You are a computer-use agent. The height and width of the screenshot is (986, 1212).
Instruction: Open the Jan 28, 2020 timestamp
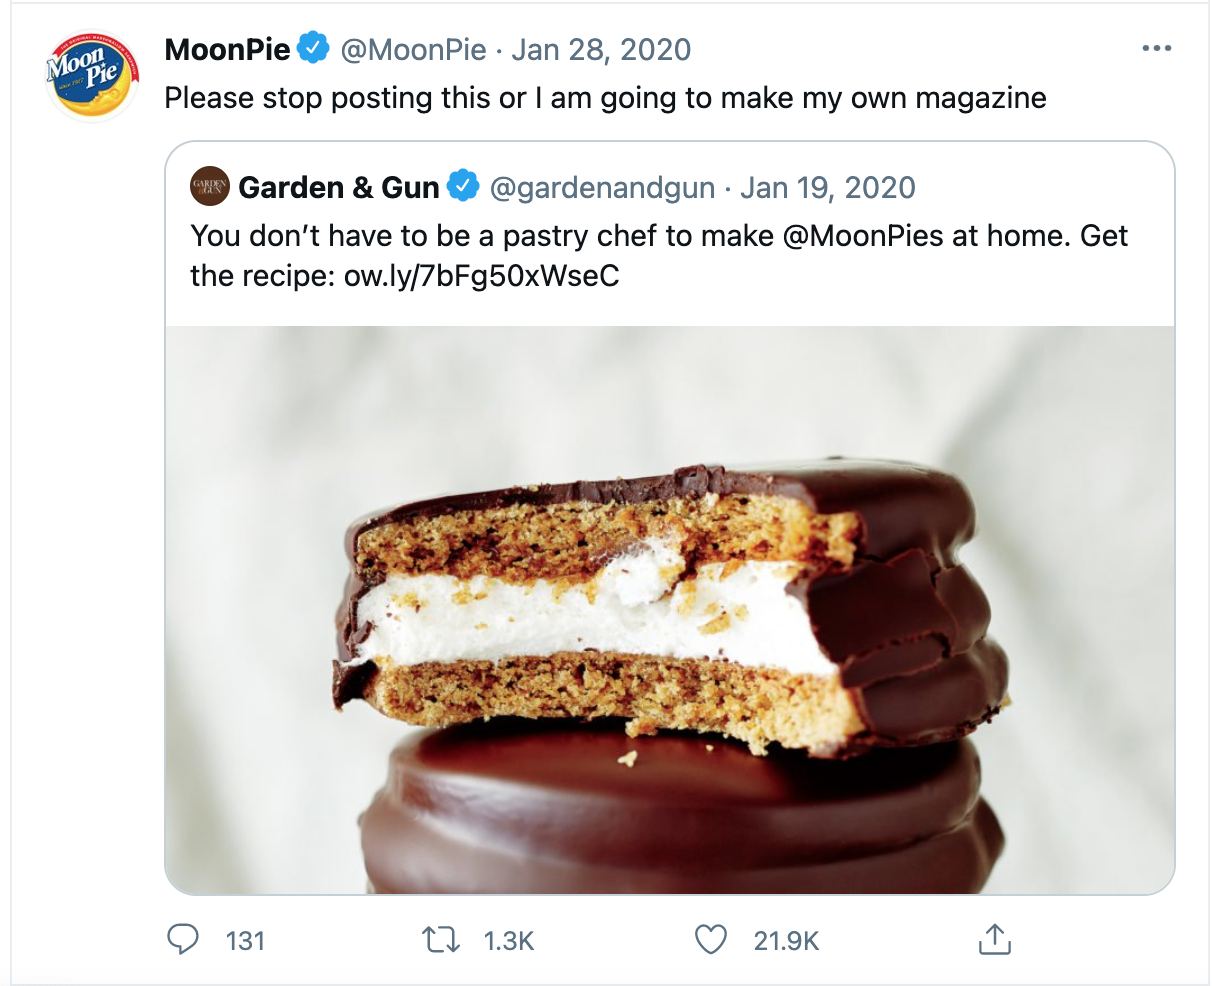coord(601,49)
